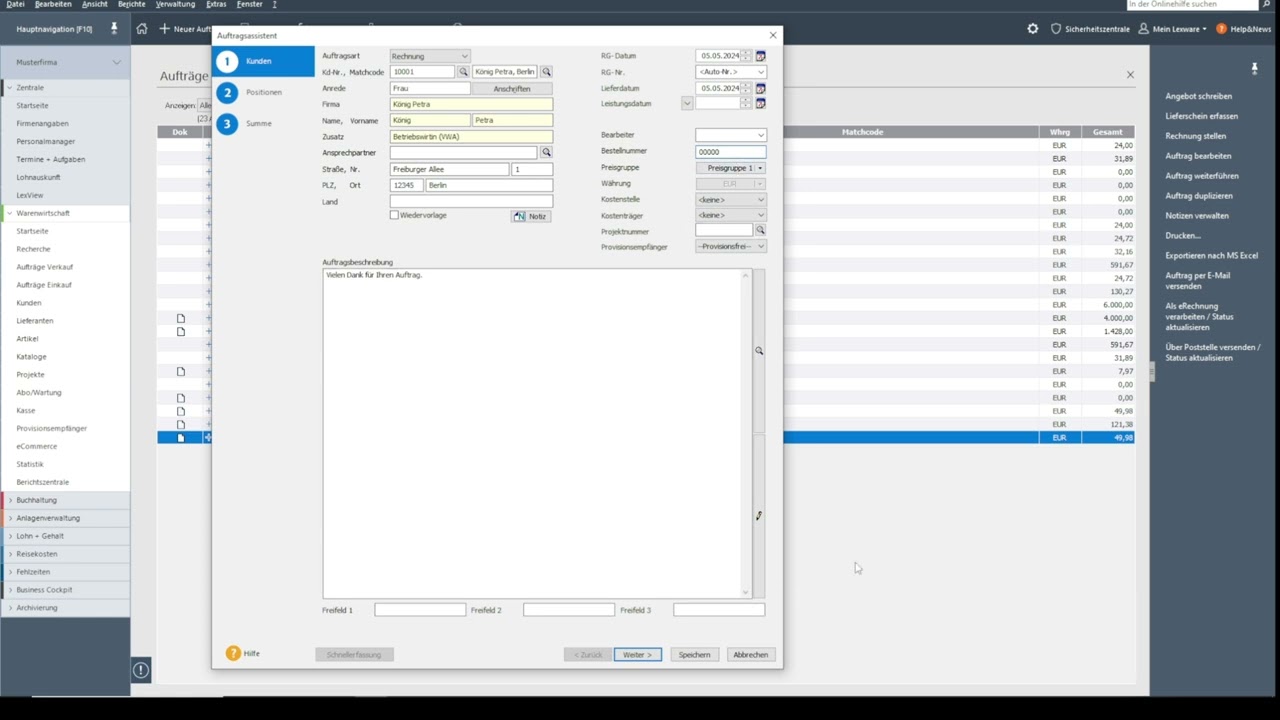This screenshot has width=1280, height=720.
Task: Collapse the Zentrale navigation group
Action: [11, 88]
